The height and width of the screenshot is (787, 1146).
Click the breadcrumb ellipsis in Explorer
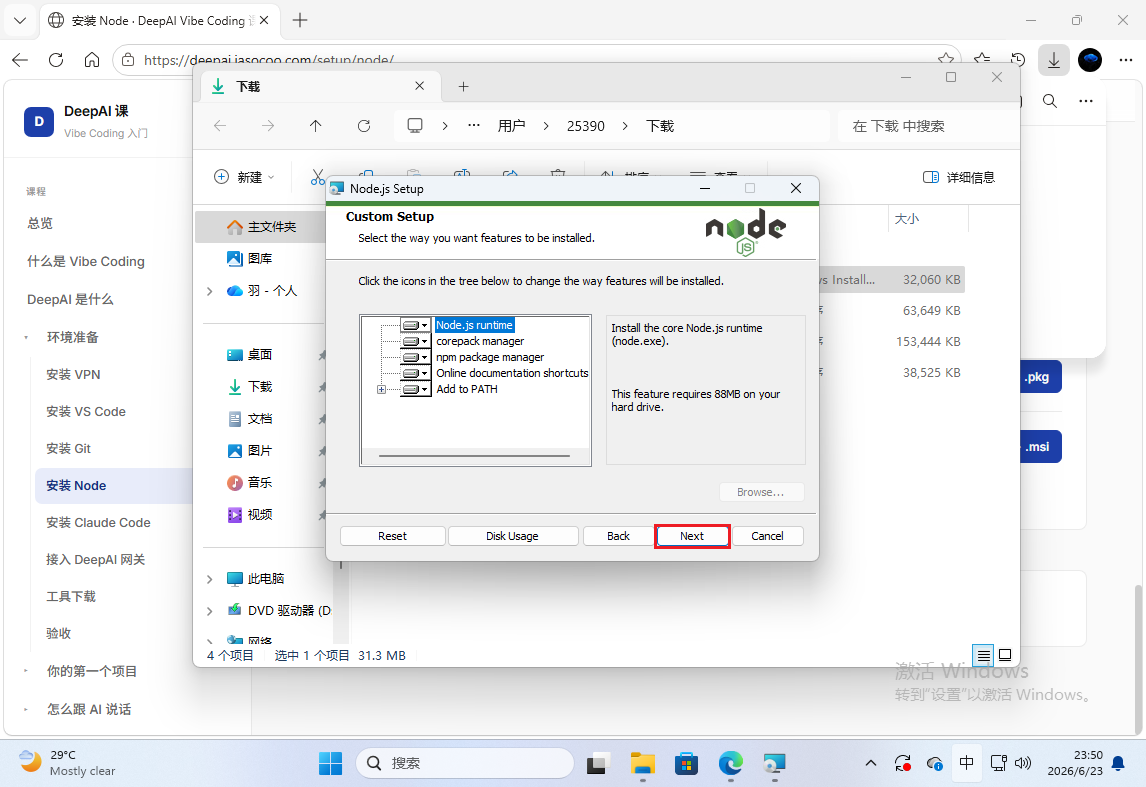coord(474,126)
